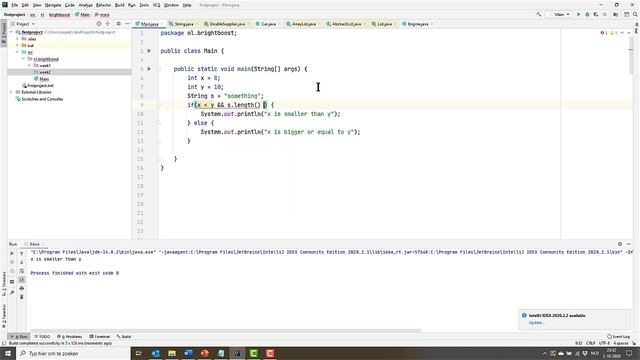Collapse the src folder
The width and height of the screenshot is (640, 360).
(x=18, y=52)
